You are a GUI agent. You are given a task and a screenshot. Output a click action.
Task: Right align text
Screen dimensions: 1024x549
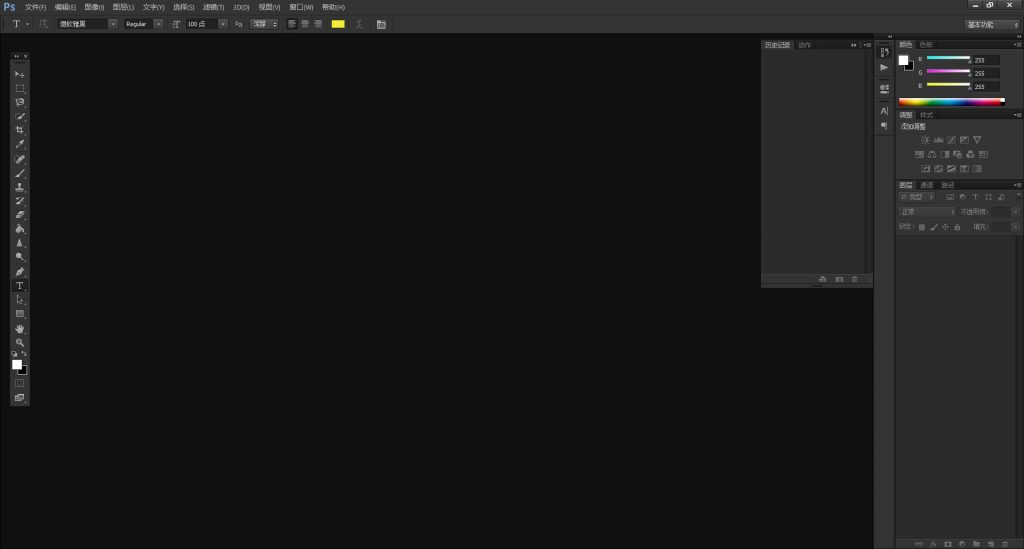tap(318, 24)
